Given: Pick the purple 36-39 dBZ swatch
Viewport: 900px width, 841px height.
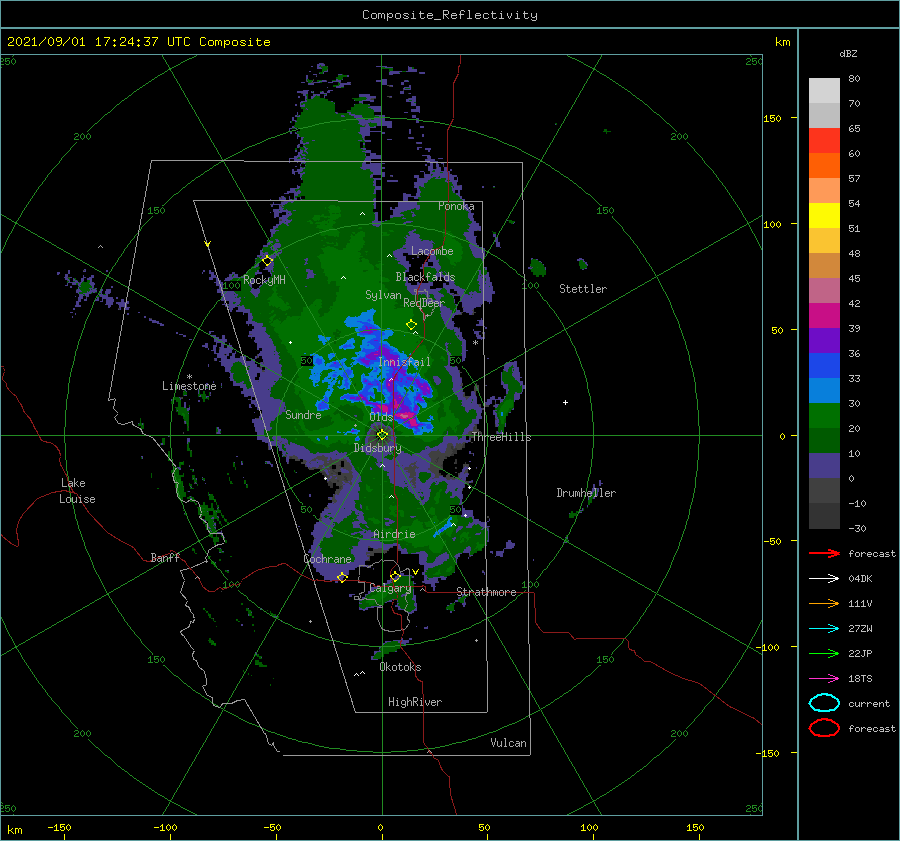Looking at the screenshot, I should pos(824,341).
